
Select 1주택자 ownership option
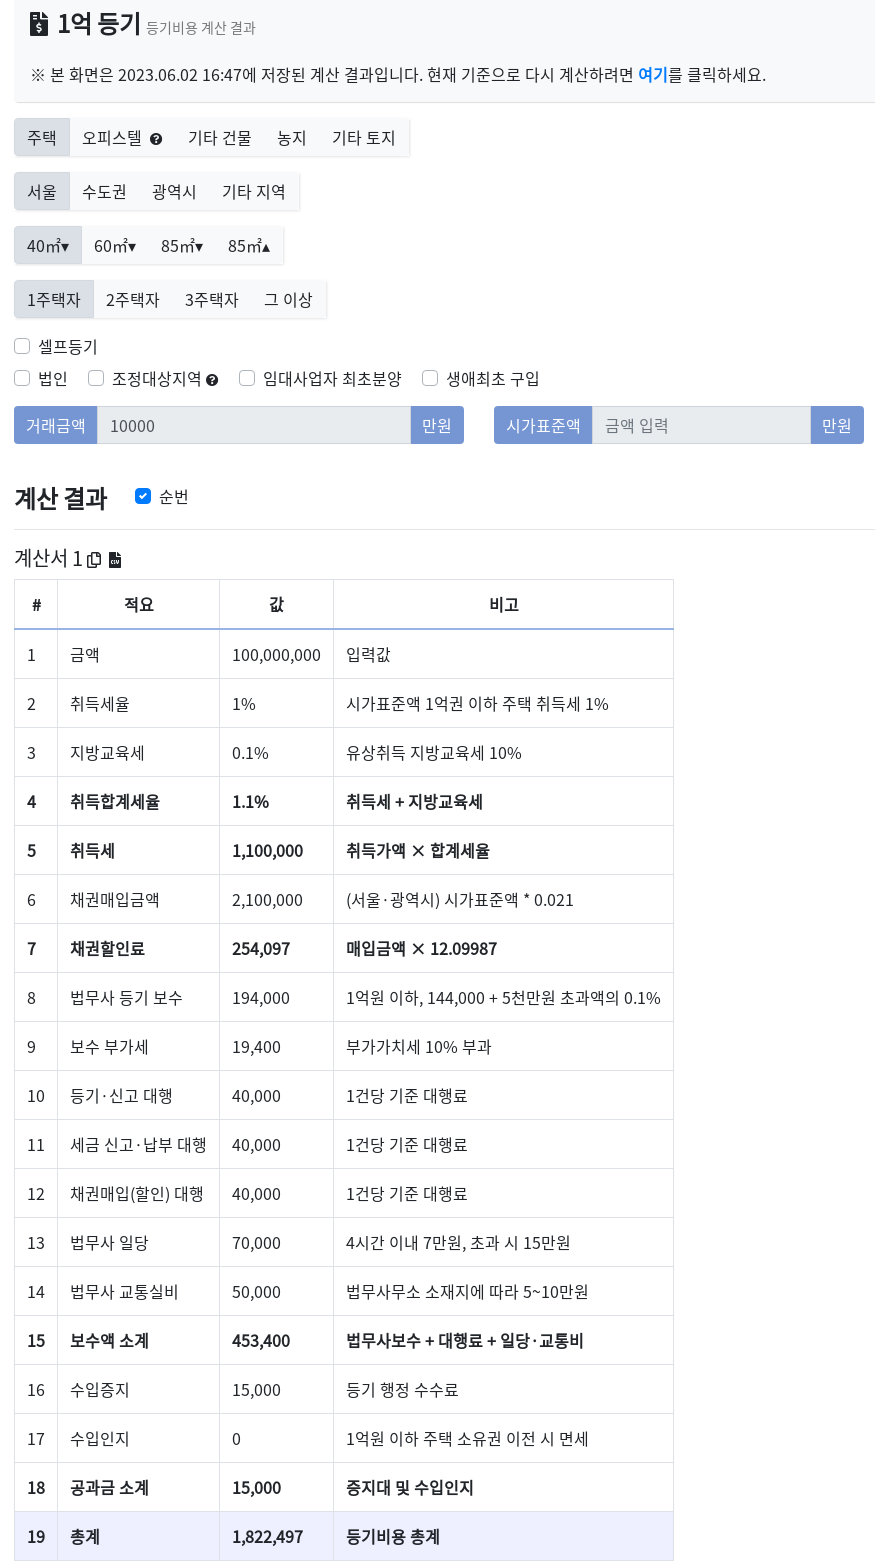[x=54, y=300]
